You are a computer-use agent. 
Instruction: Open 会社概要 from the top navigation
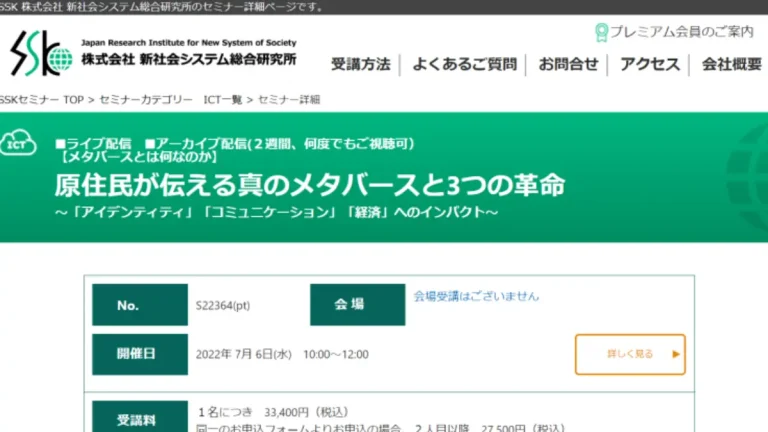(x=731, y=65)
